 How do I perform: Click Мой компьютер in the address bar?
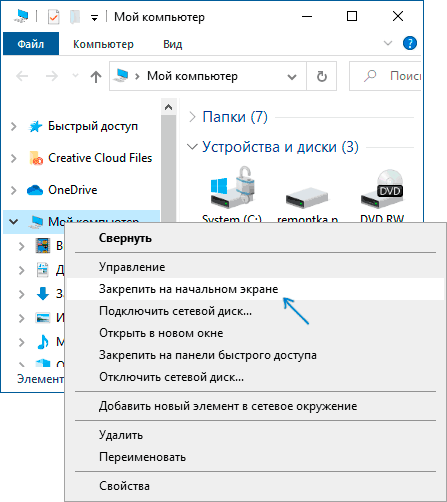tap(192, 76)
